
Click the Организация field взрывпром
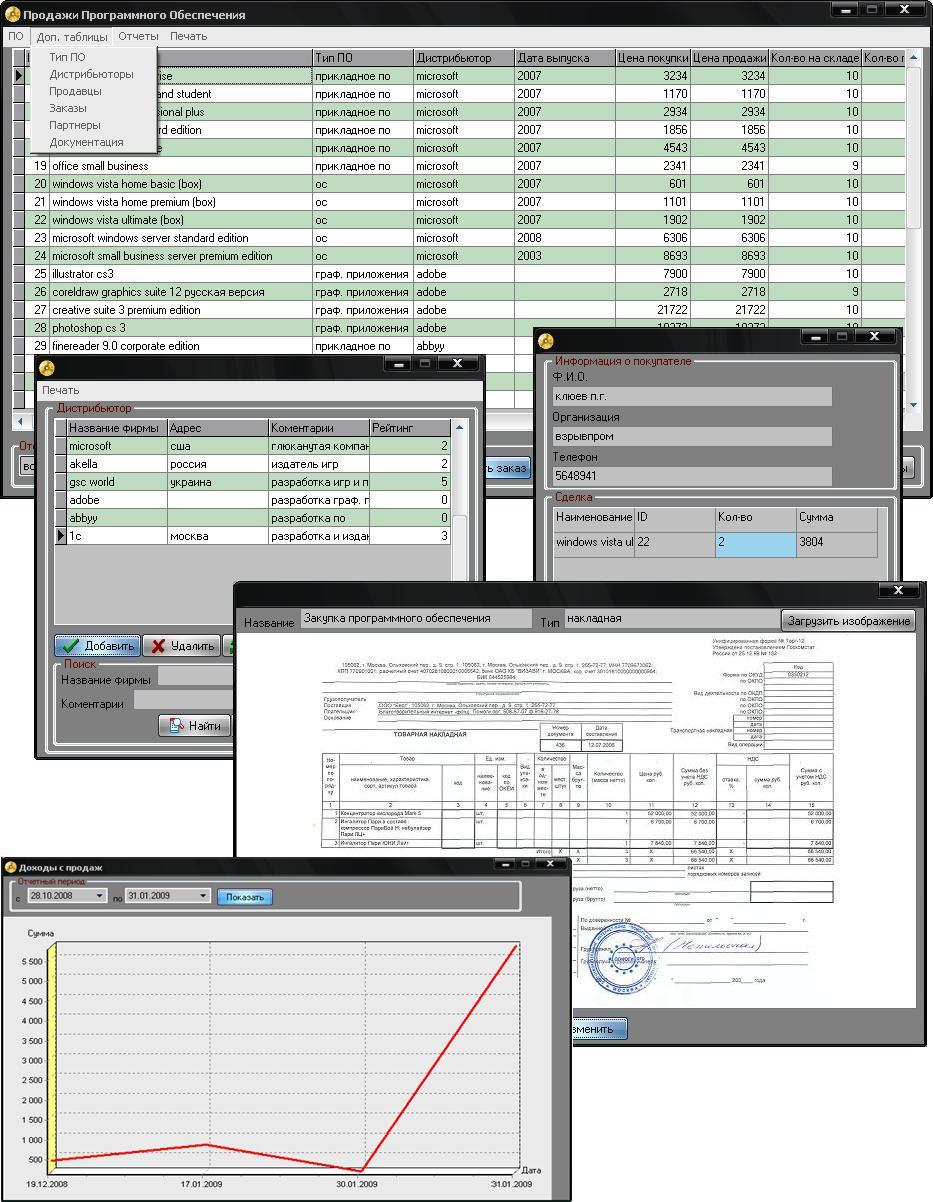691,437
